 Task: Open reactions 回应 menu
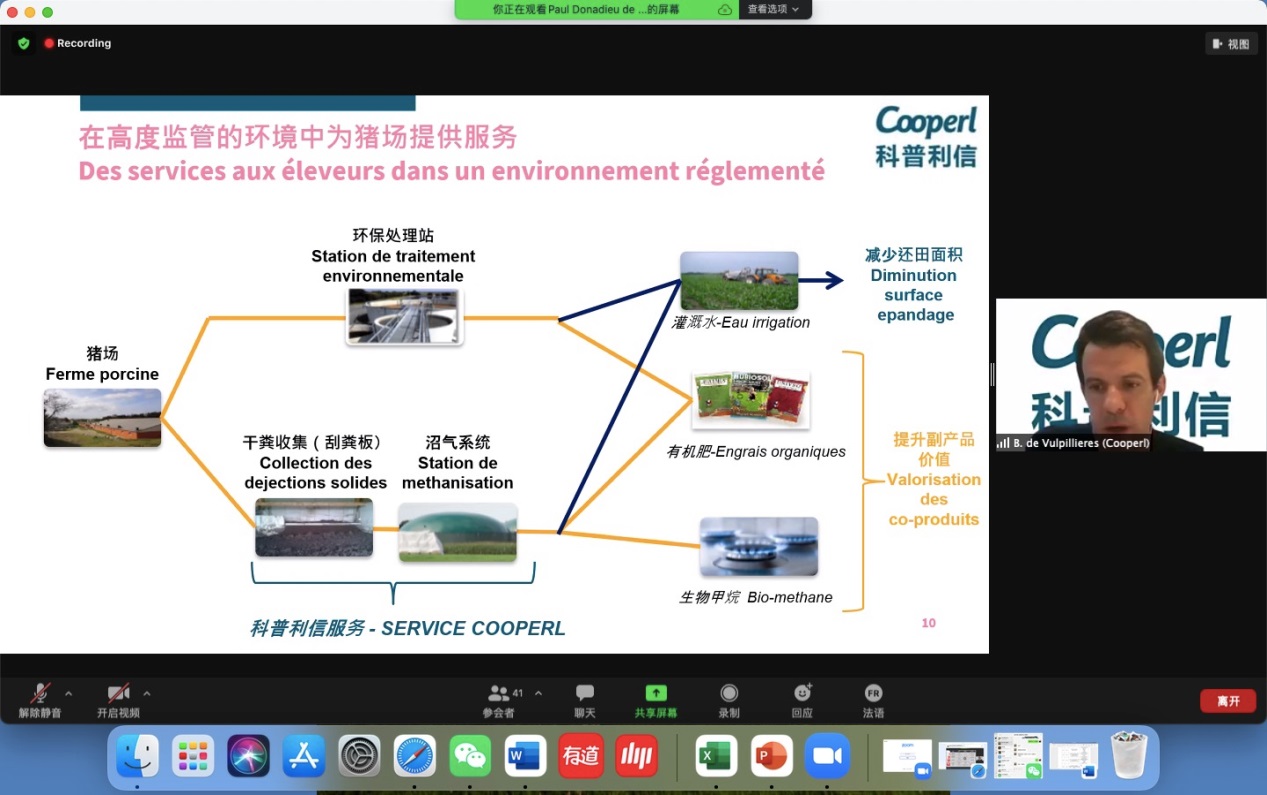point(802,700)
